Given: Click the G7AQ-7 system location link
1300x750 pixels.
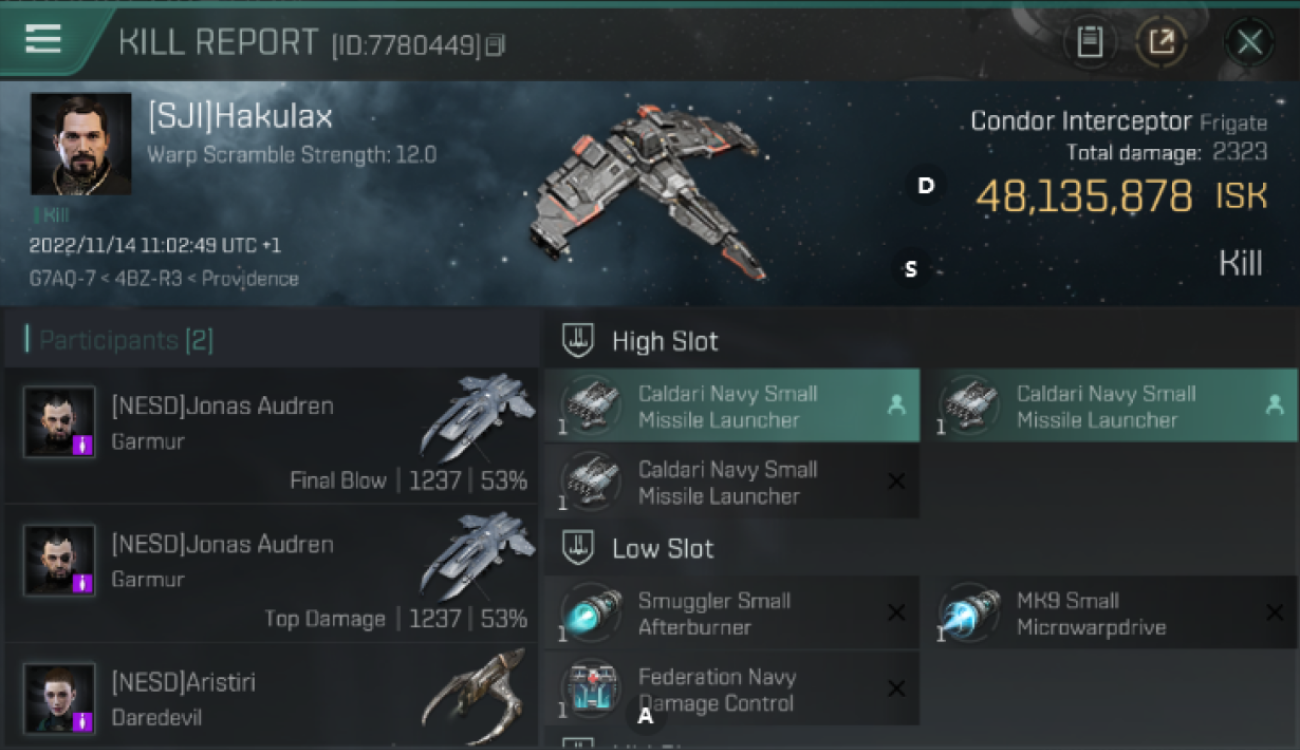Looking at the screenshot, I should click(x=58, y=279).
